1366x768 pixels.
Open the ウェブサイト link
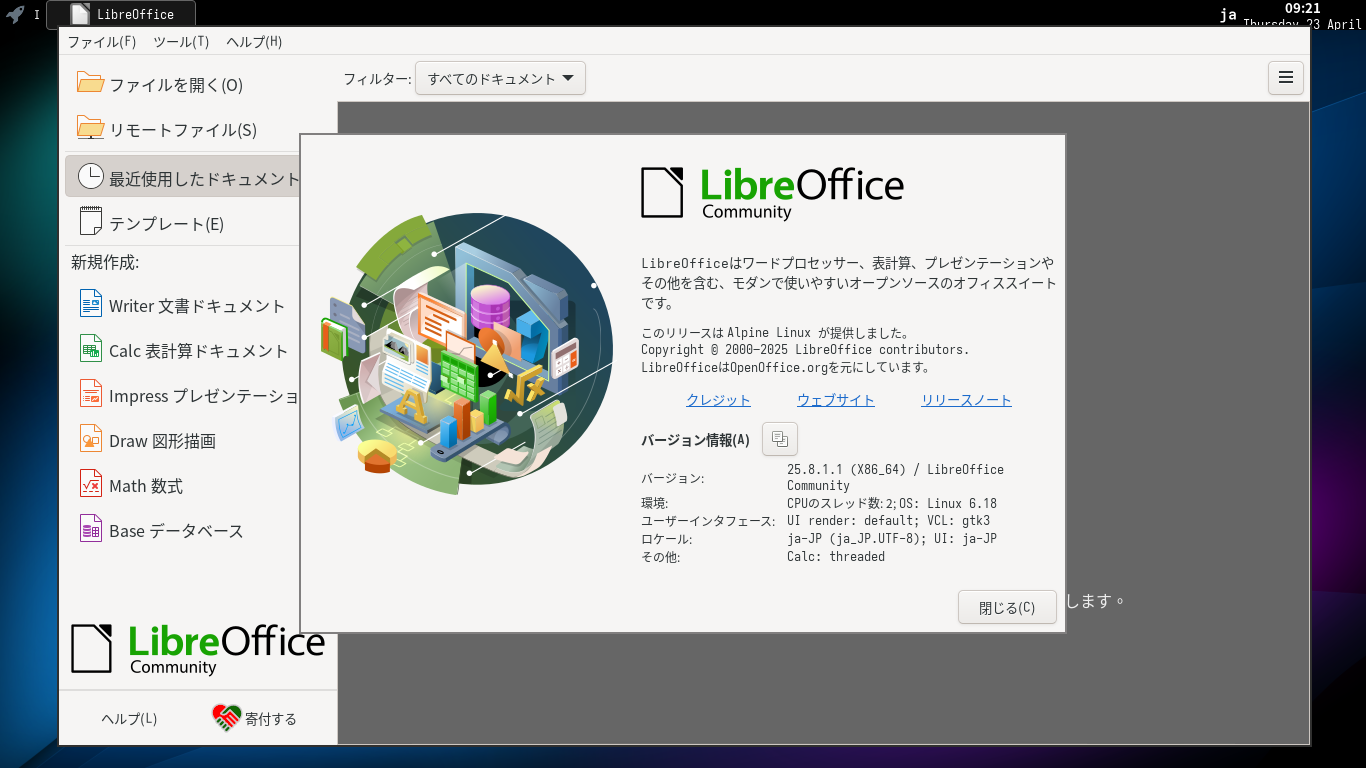click(x=836, y=400)
